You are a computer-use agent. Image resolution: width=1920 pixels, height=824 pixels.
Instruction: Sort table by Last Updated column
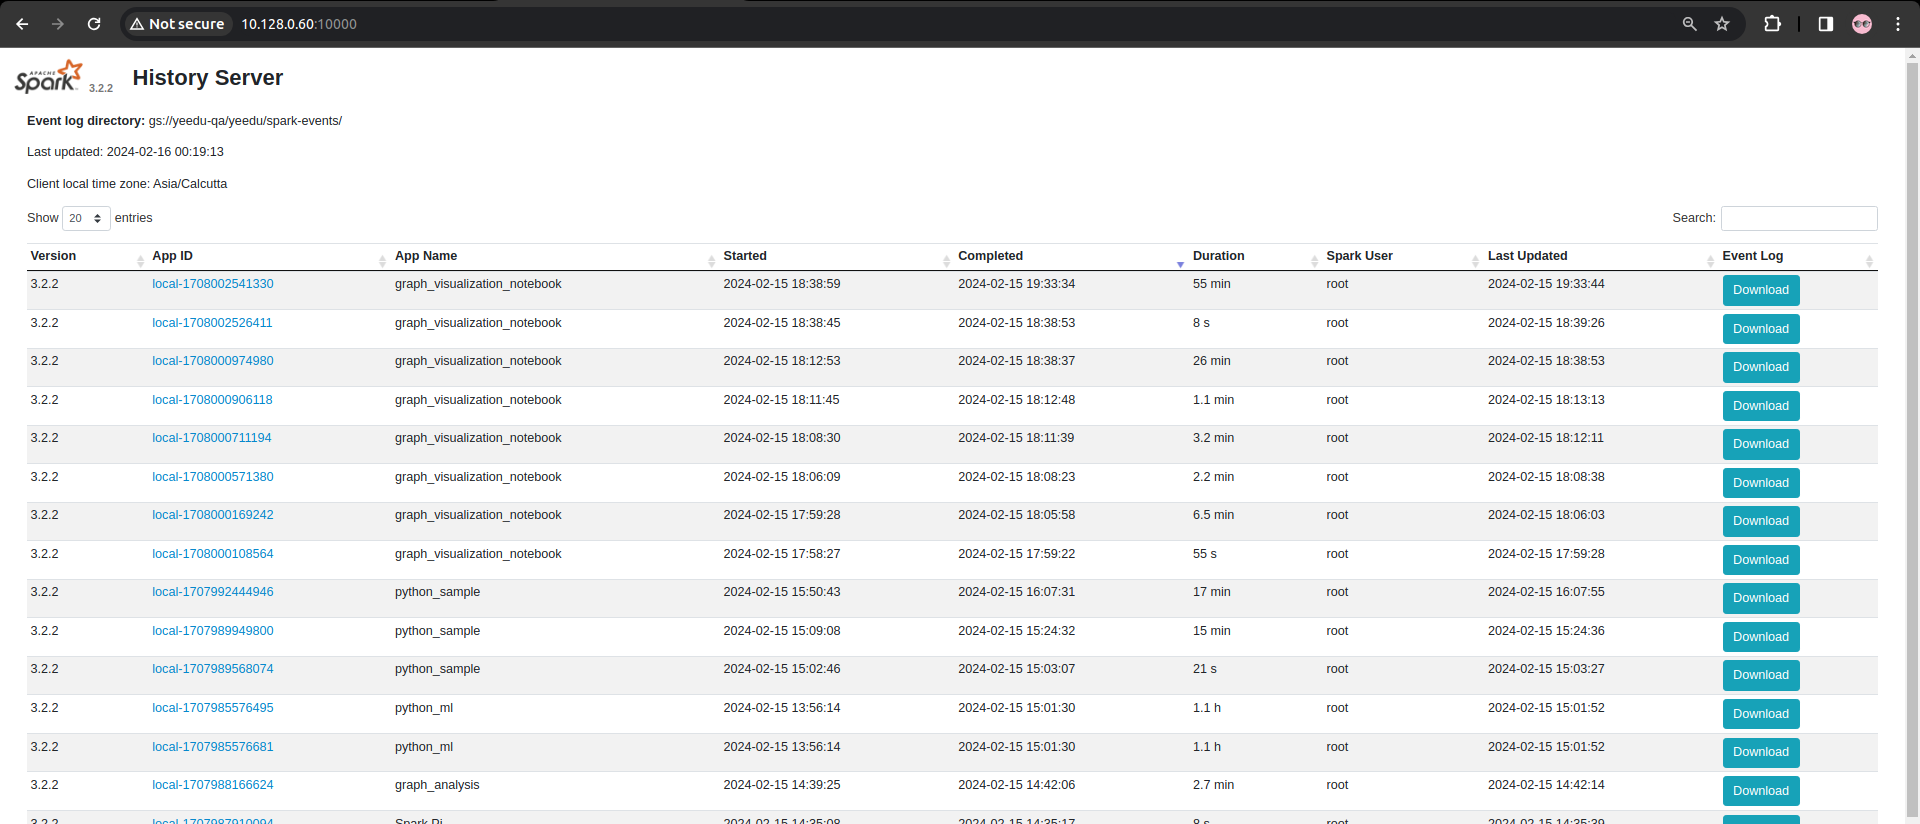coord(1601,256)
